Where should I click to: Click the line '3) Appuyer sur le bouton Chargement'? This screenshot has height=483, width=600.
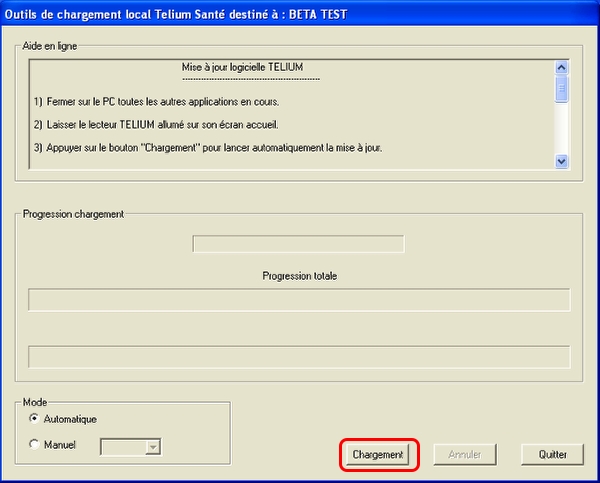[x=208, y=148]
